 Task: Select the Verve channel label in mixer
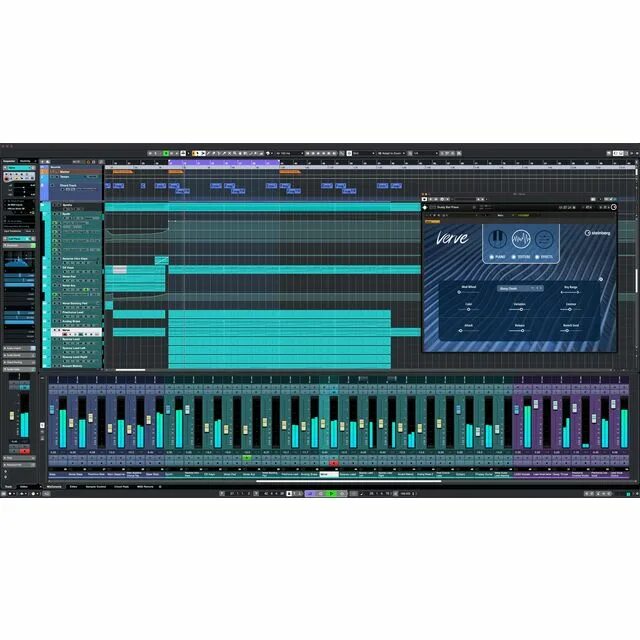(329, 475)
